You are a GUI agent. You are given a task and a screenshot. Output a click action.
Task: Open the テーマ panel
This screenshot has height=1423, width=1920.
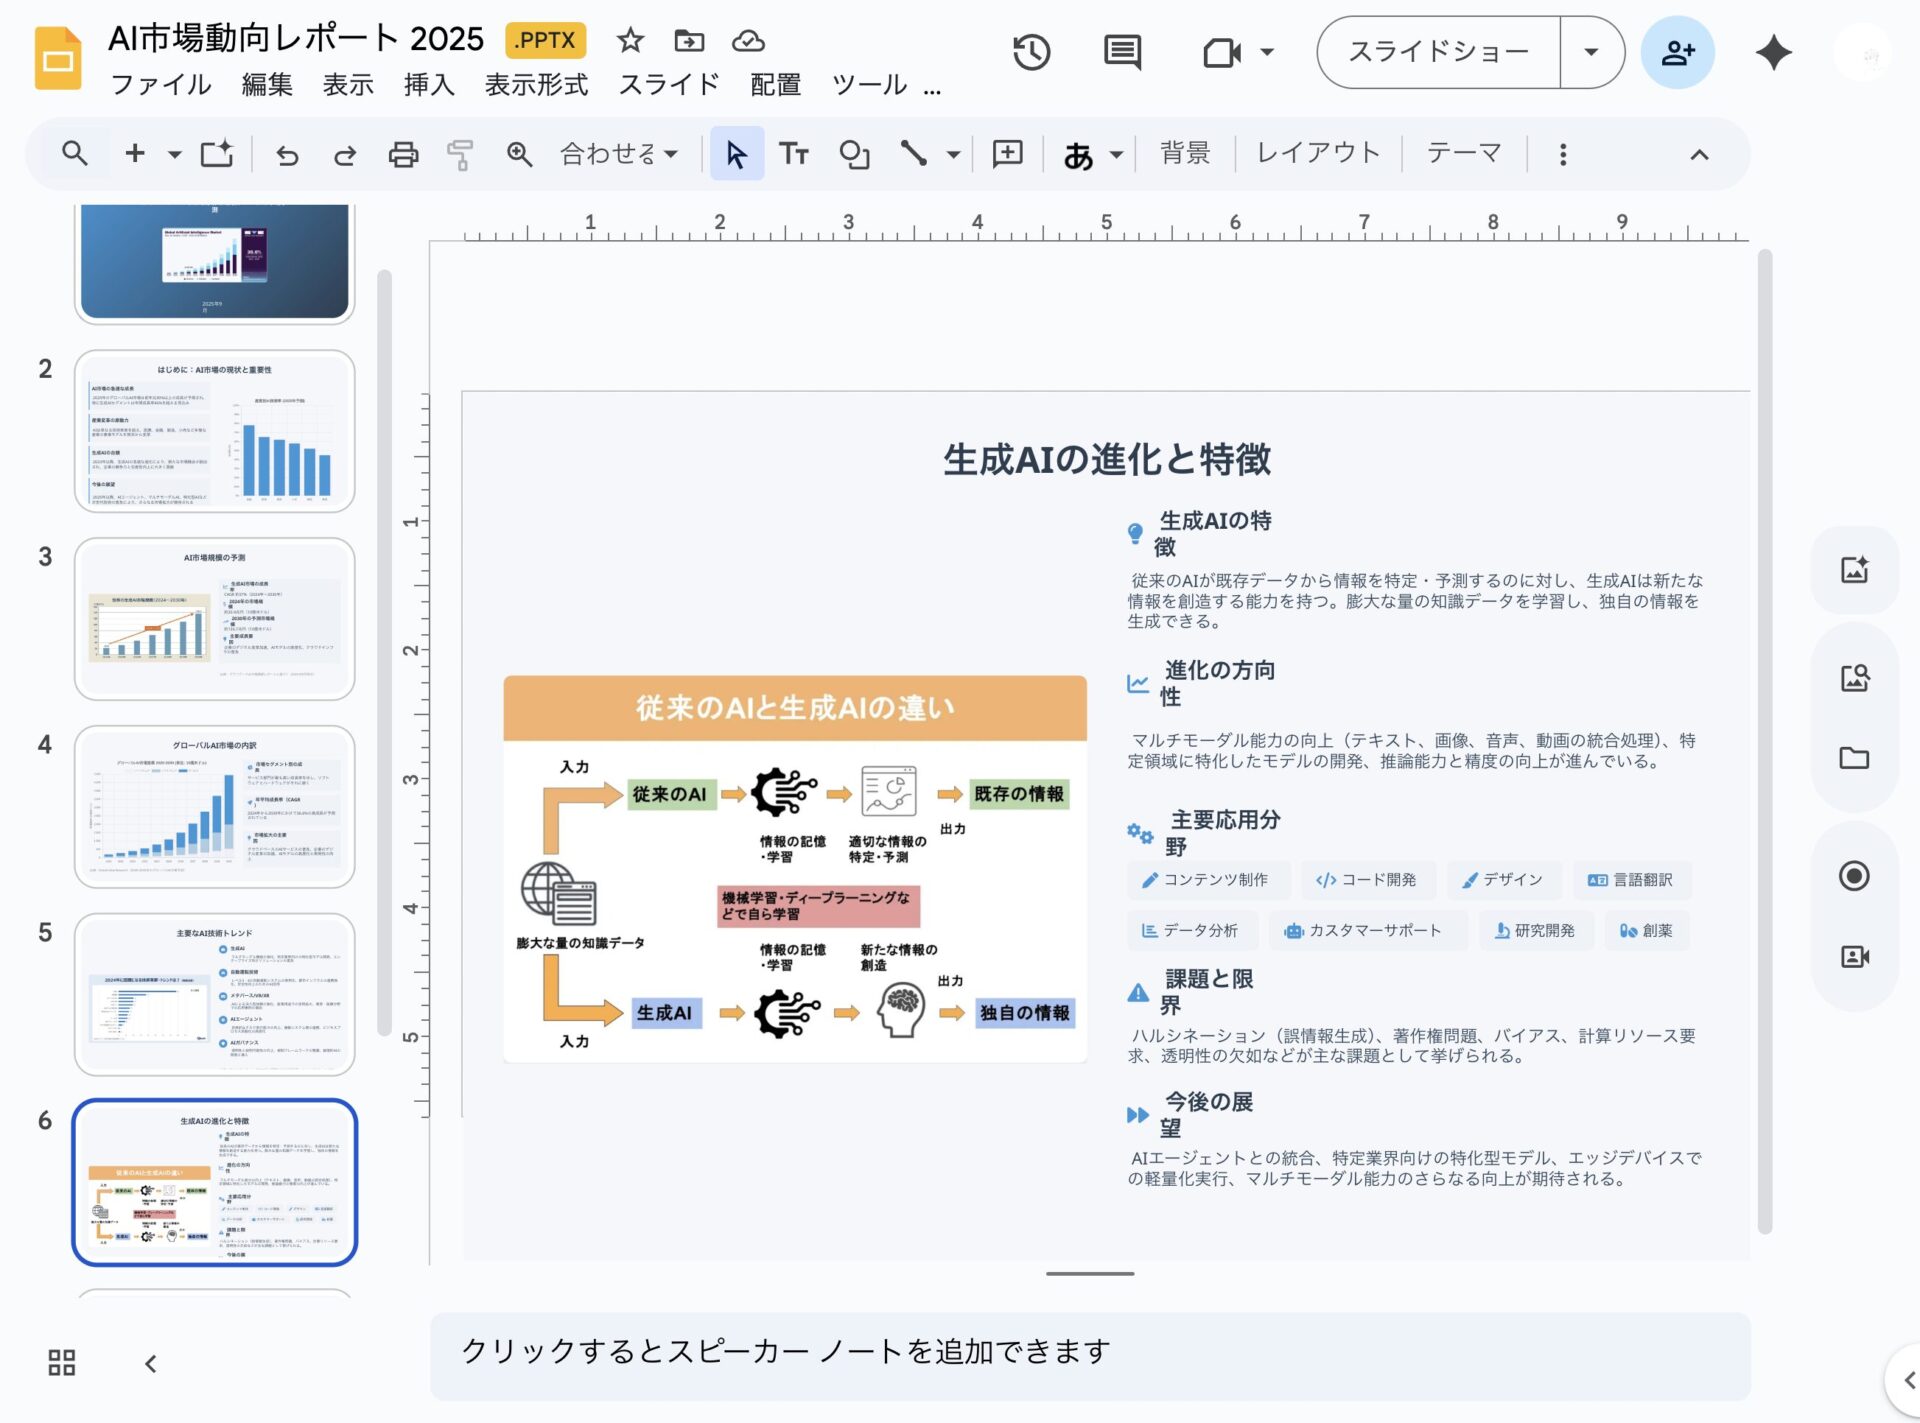click(1463, 153)
